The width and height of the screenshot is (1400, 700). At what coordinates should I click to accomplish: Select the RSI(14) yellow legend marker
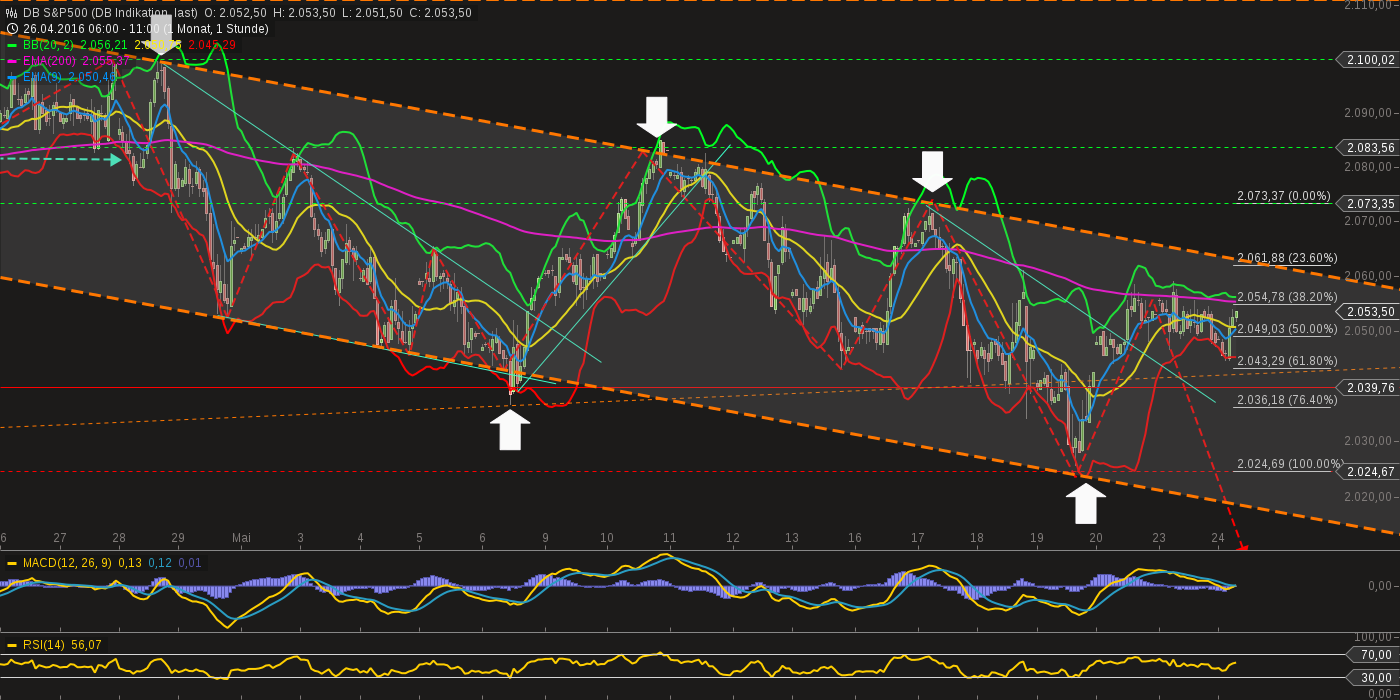(12, 644)
